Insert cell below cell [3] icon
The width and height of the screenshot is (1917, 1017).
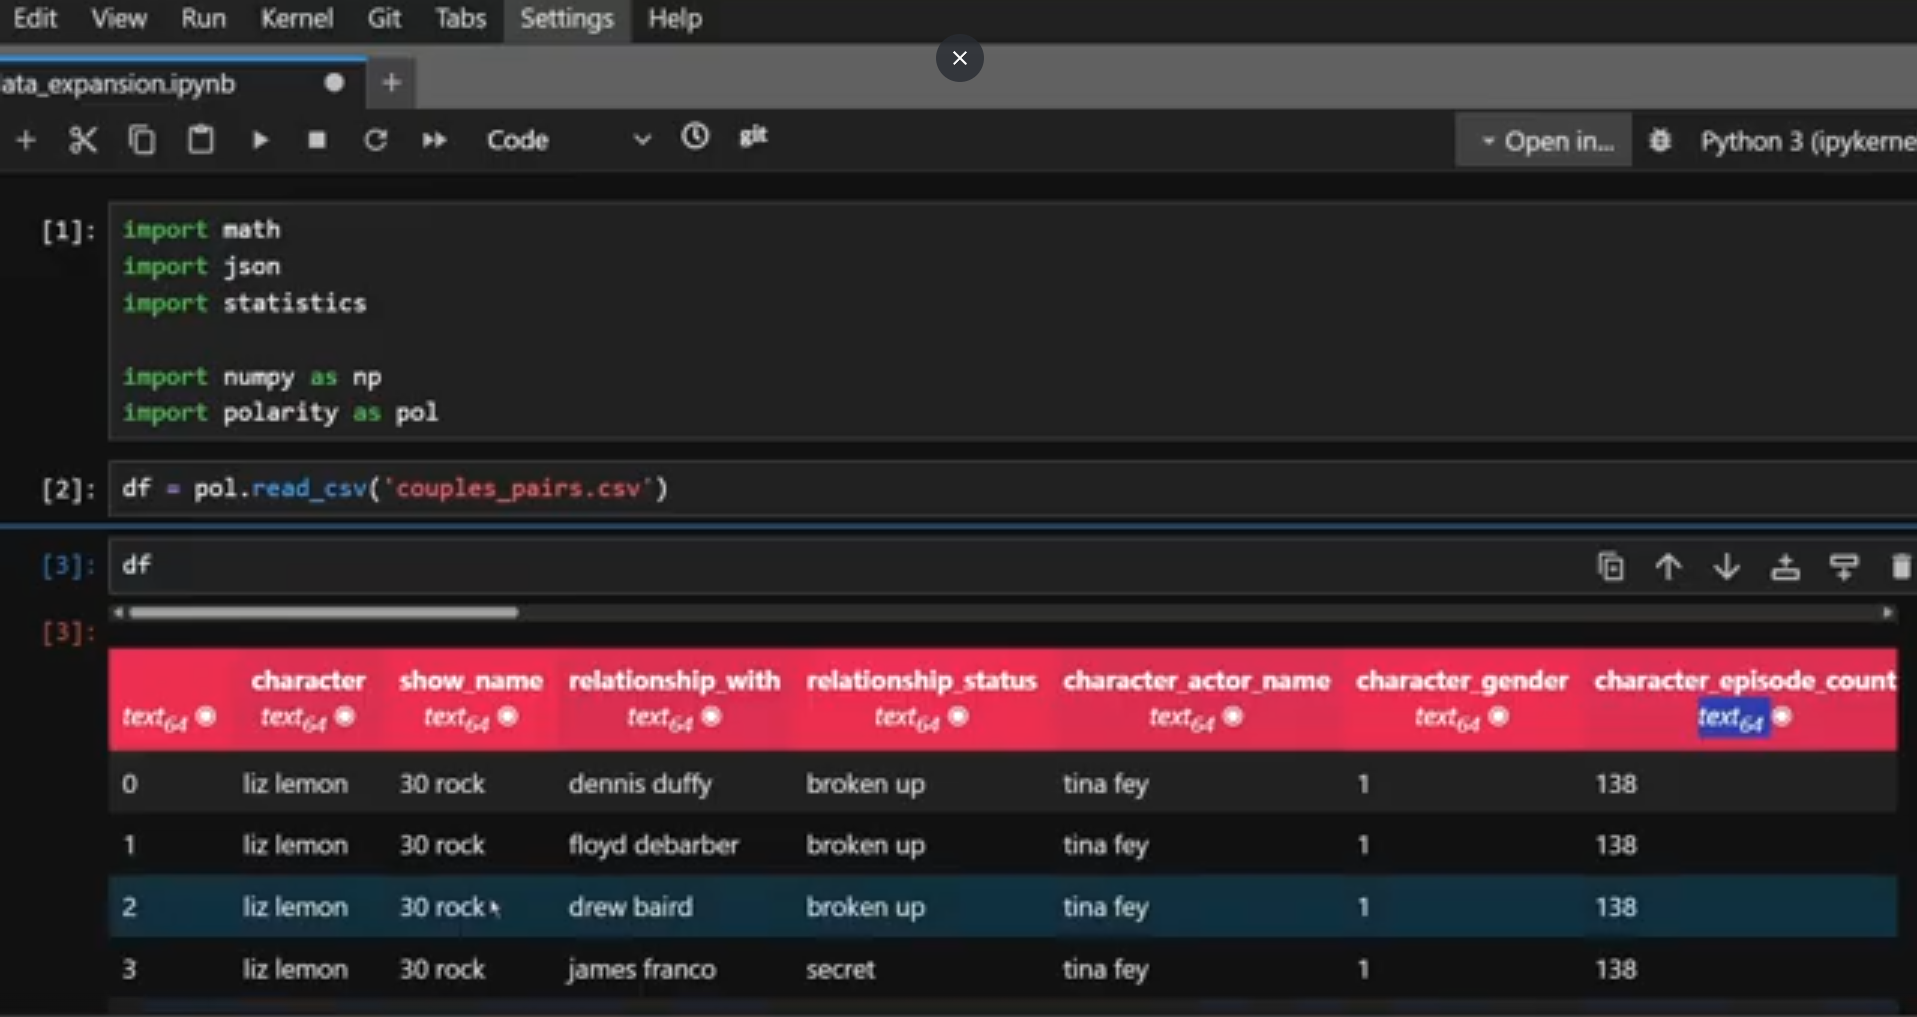click(x=1844, y=567)
